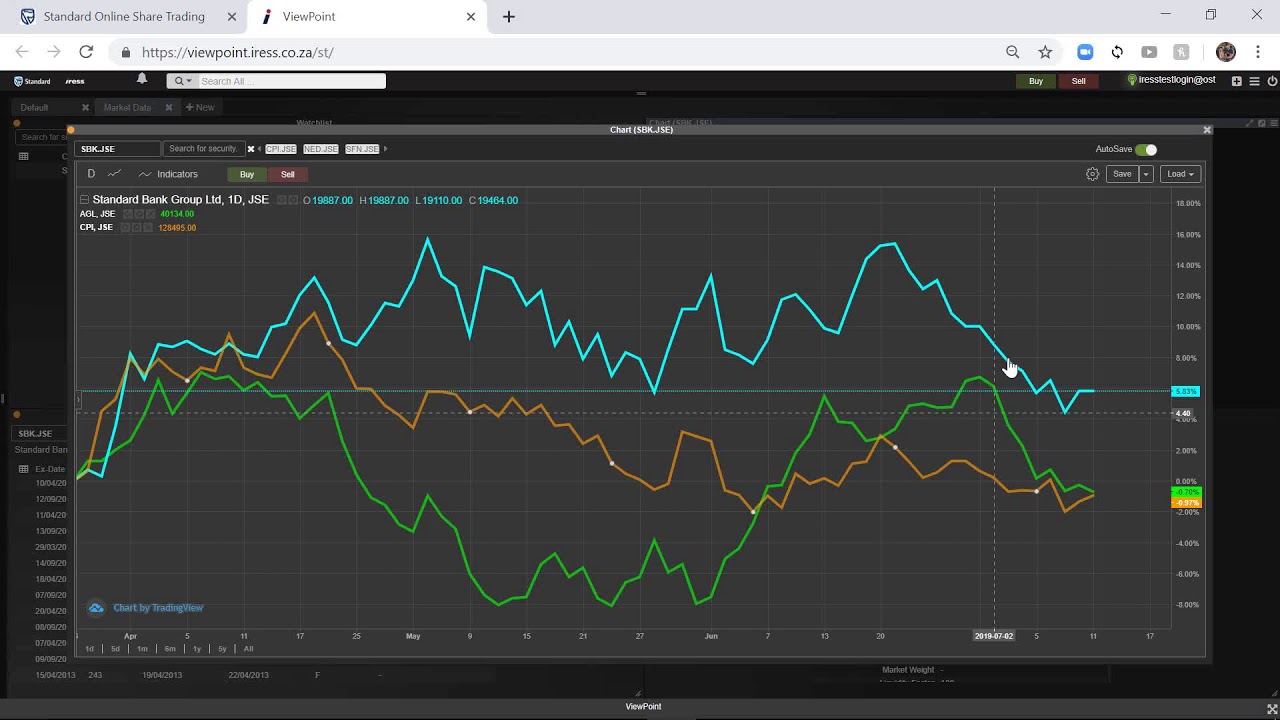
Task: Click the chart toolbar Buy button
Action: click(247, 174)
